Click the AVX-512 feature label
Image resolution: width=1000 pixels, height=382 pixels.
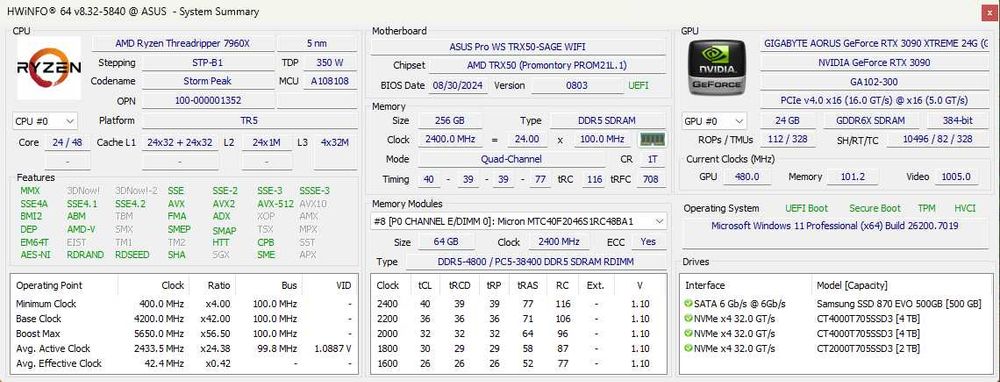pyautogui.click(x=276, y=204)
